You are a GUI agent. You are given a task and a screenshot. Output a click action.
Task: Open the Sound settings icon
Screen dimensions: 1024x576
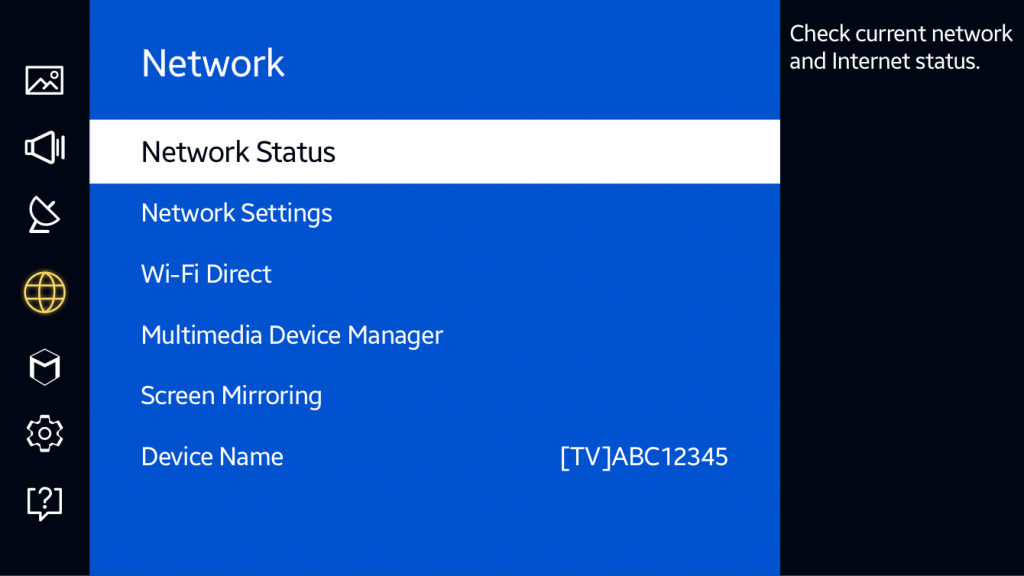pyautogui.click(x=44, y=147)
